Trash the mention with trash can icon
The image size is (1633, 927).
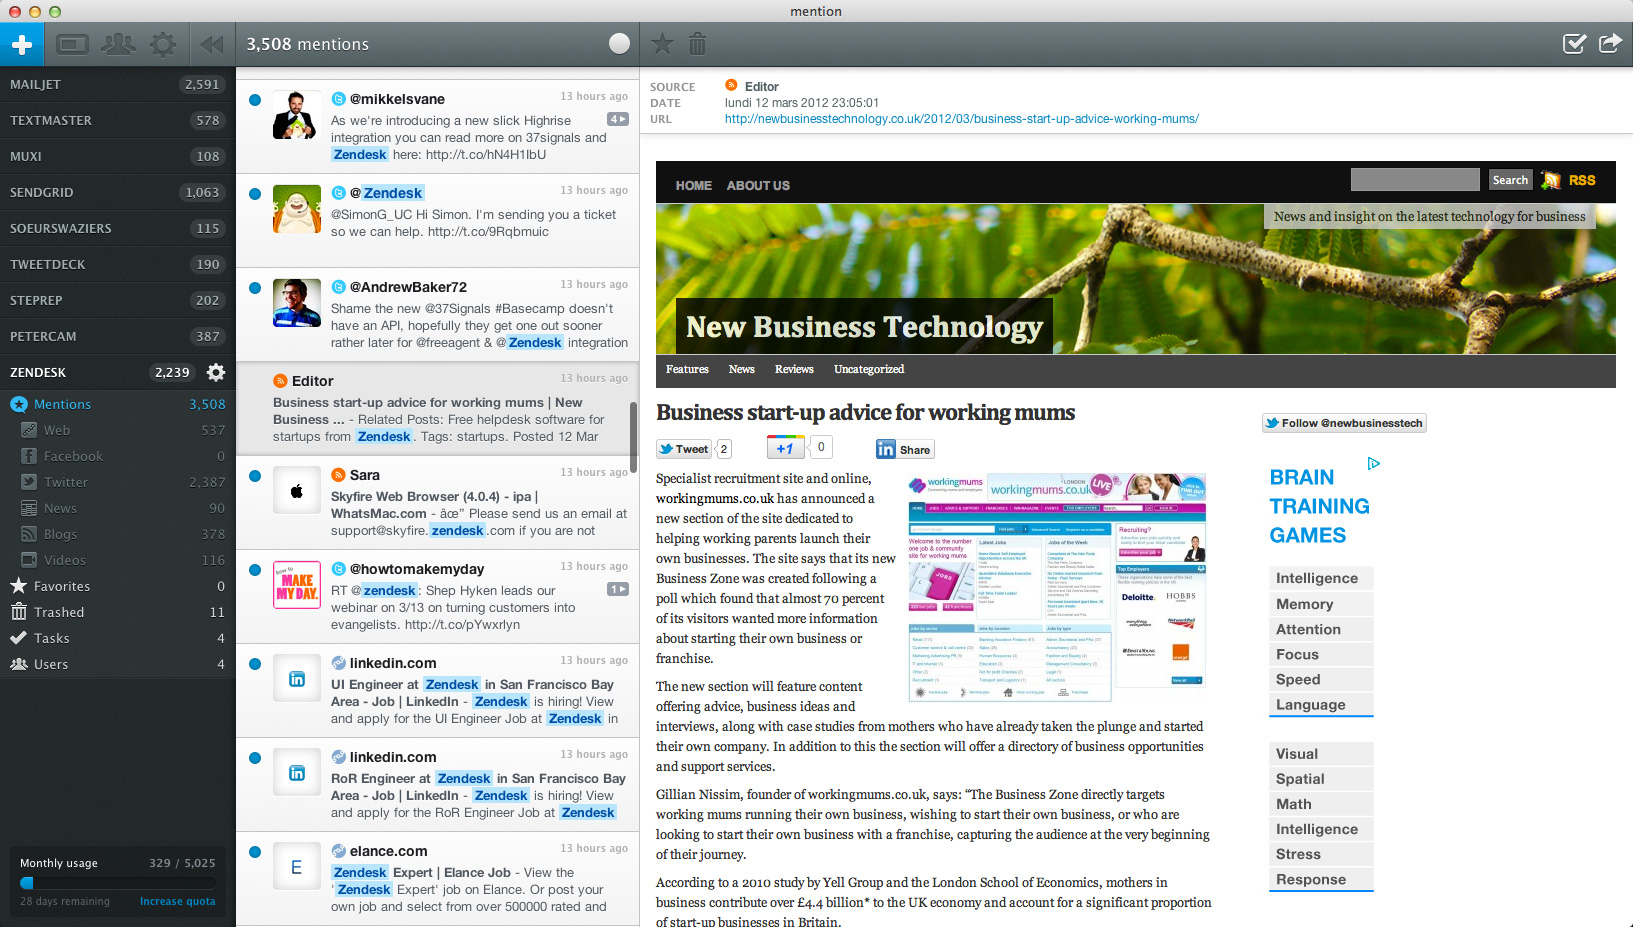click(x=698, y=43)
